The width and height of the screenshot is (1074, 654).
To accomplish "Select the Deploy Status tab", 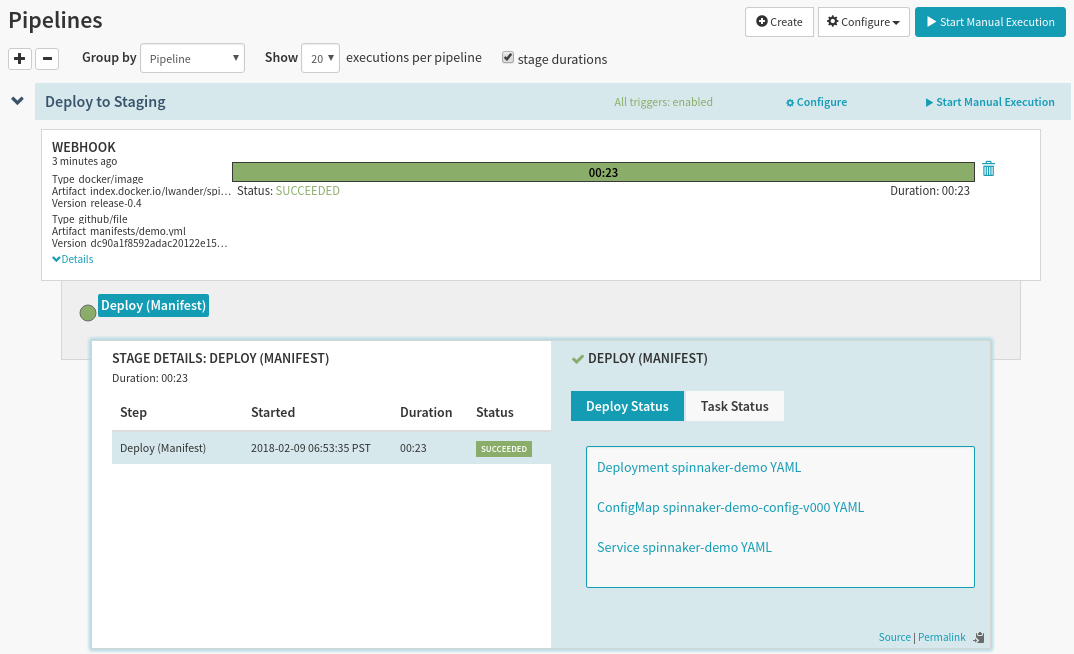I will tap(627, 406).
